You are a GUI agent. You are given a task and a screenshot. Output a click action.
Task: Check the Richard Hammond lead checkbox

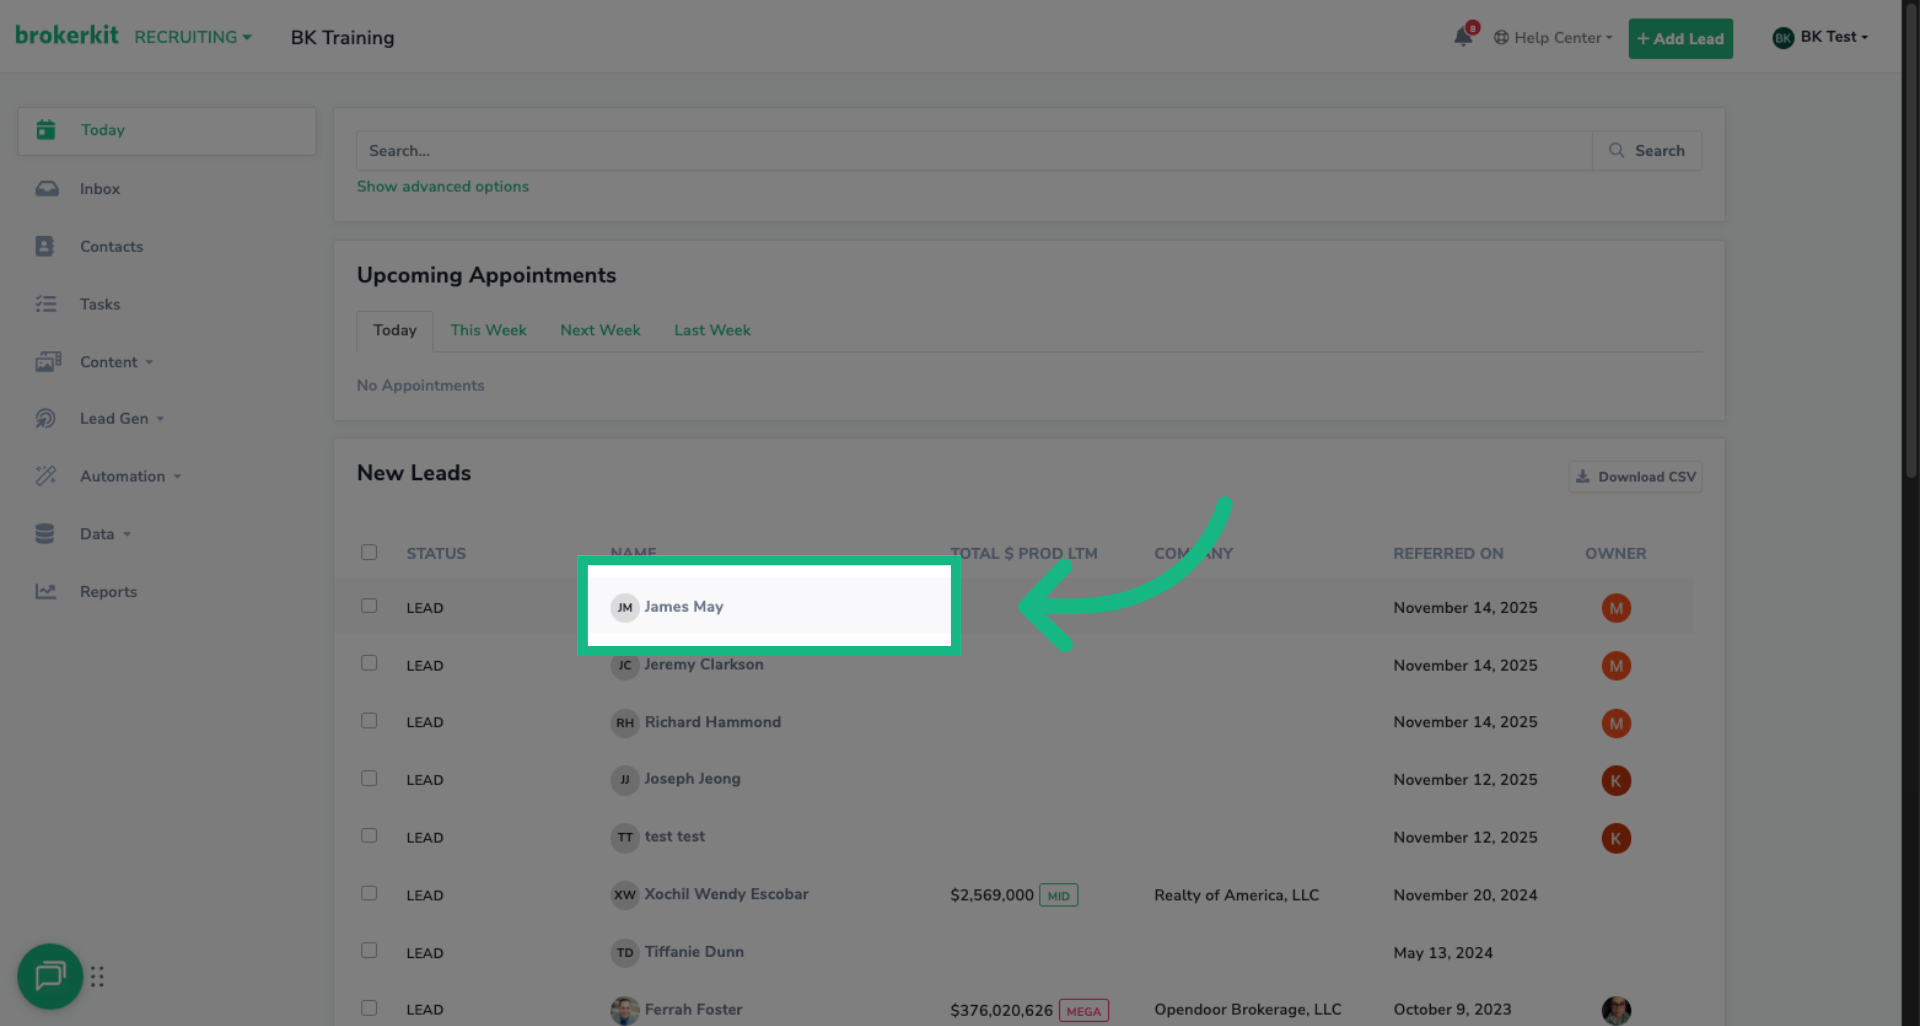[x=369, y=721]
